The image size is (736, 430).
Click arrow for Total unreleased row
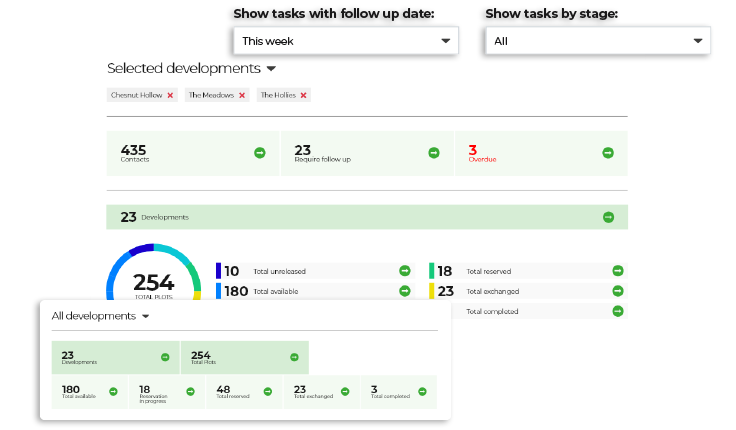point(405,271)
